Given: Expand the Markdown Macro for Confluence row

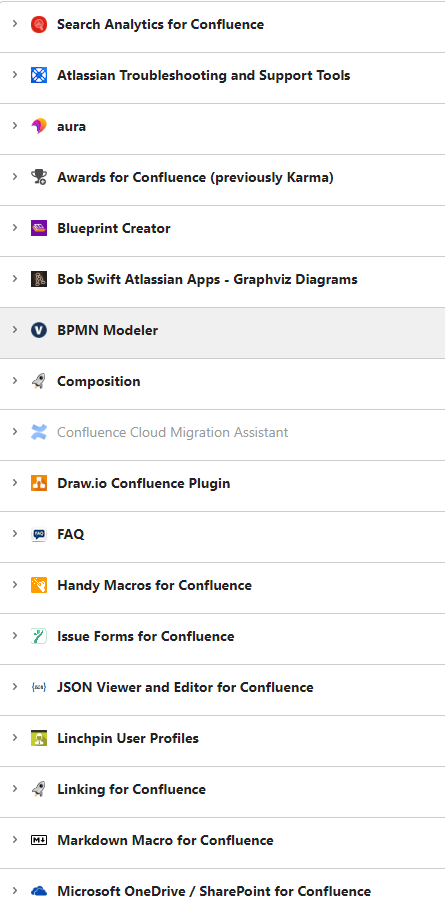Looking at the screenshot, I should (x=15, y=840).
